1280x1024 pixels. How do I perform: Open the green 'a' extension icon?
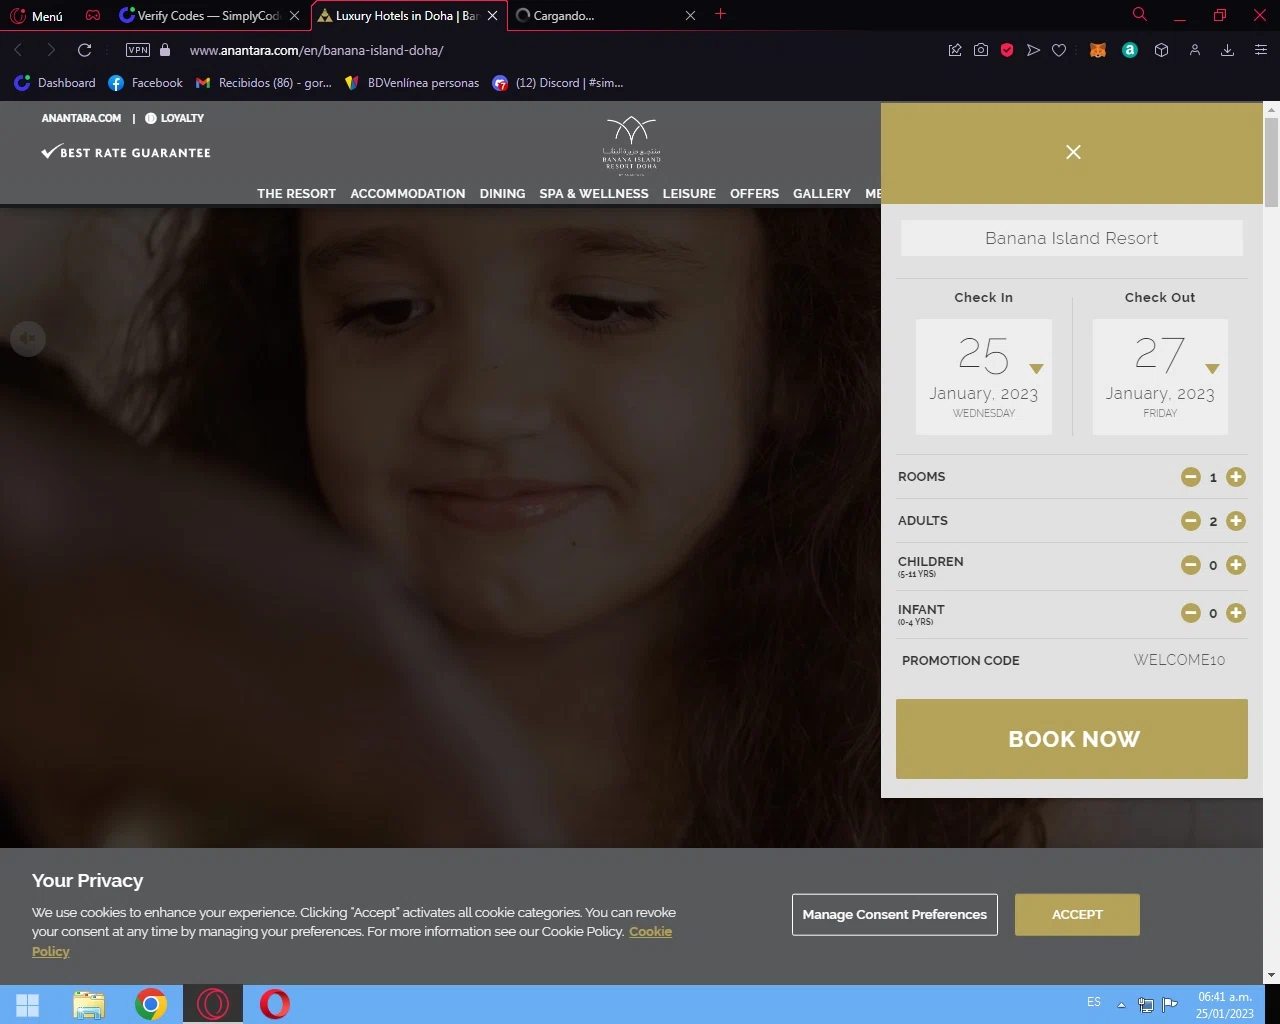[x=1130, y=50]
